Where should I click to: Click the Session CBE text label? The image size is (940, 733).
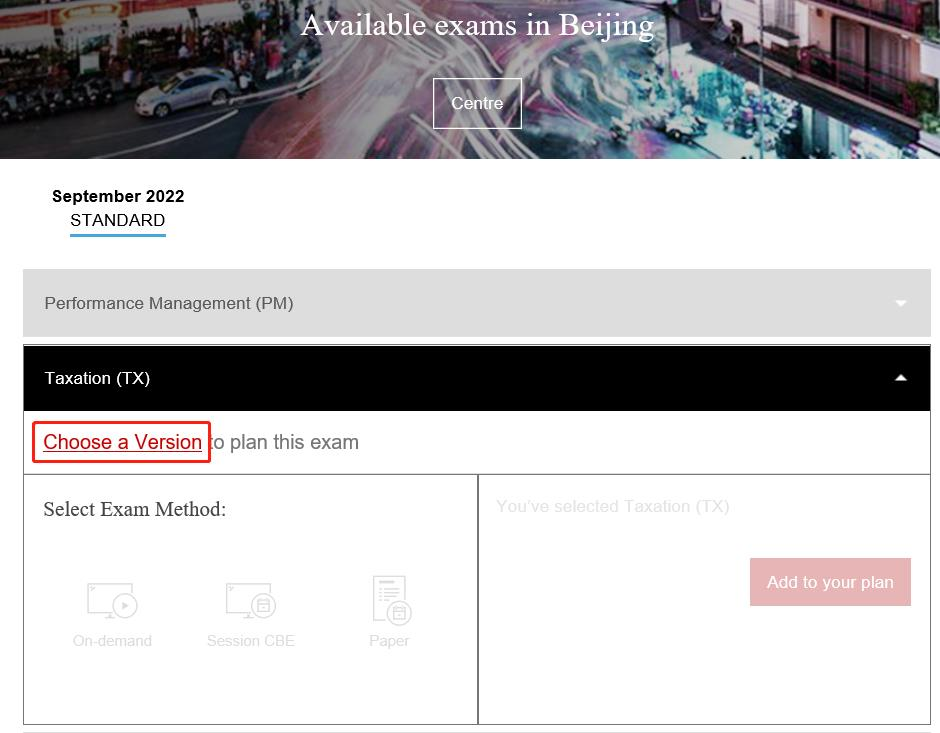coord(250,641)
